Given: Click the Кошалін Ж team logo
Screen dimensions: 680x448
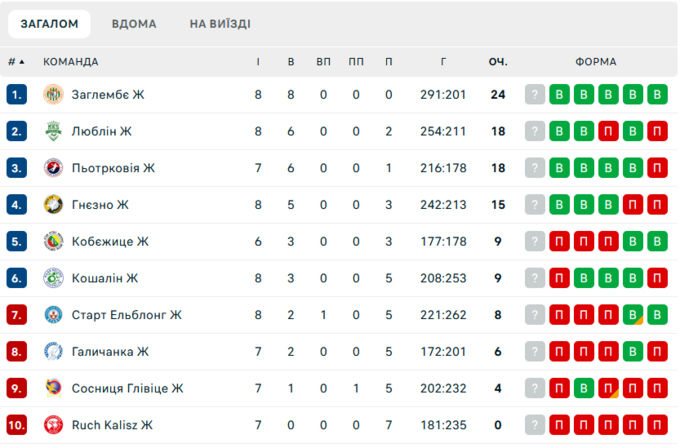Looking at the screenshot, I should 54,278.
